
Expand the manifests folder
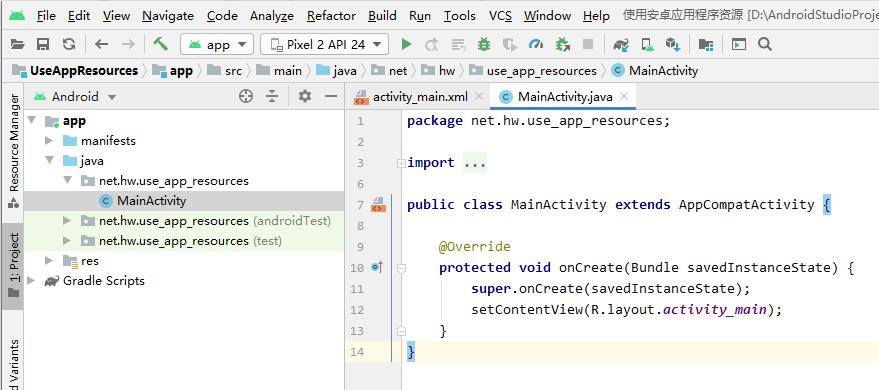[x=49, y=141]
